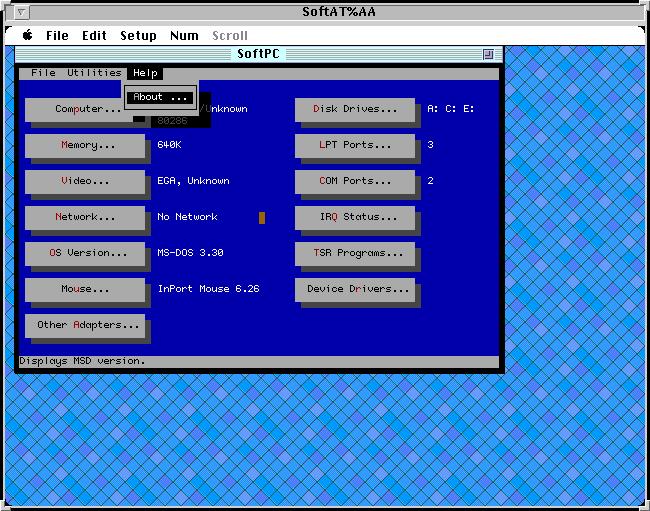Open the Num menu
Viewport: 650px width, 511px height.
point(184,35)
